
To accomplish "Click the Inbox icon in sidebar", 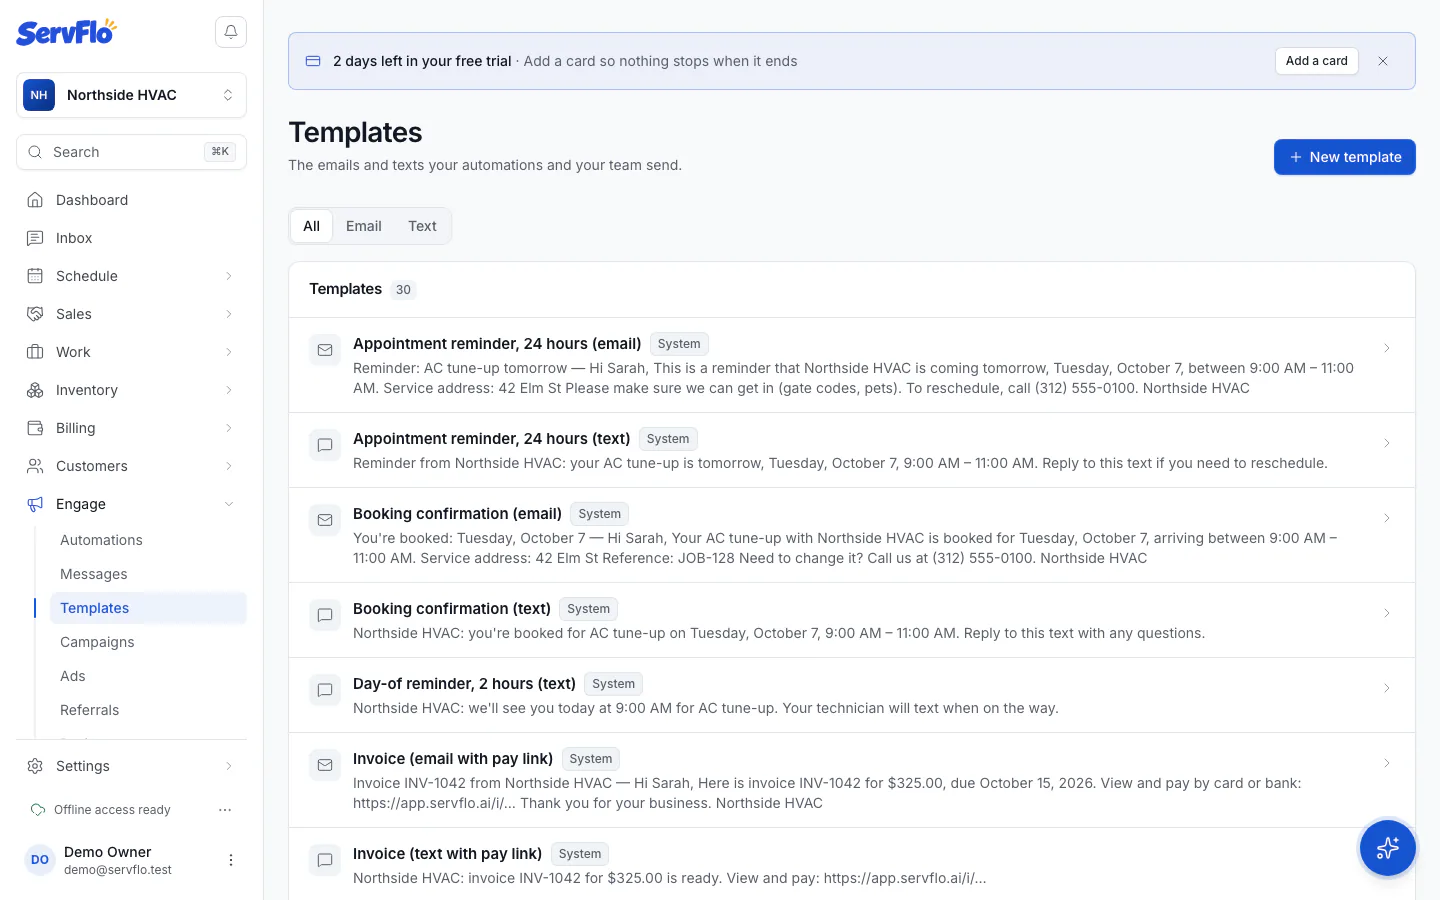I will pyautogui.click(x=35, y=238).
